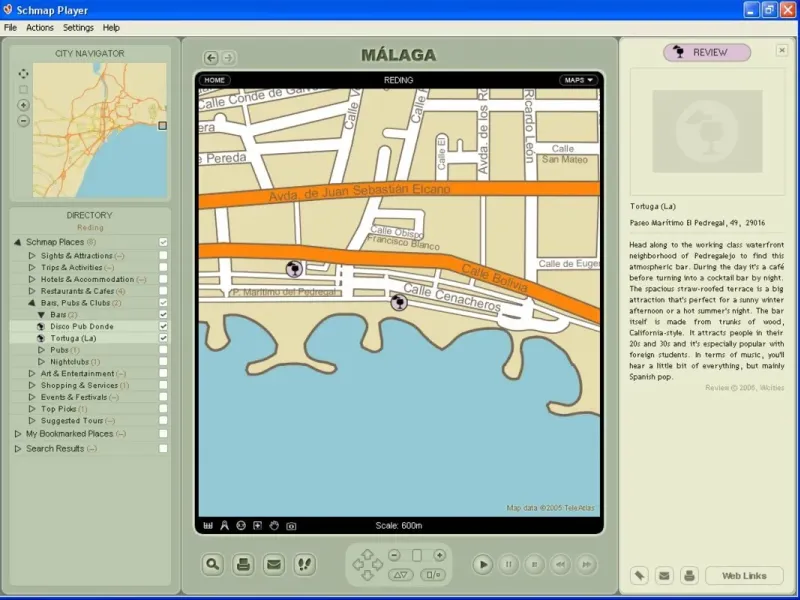Zoom out the City Navigator map
This screenshot has width=800, height=600.
tap(23, 121)
